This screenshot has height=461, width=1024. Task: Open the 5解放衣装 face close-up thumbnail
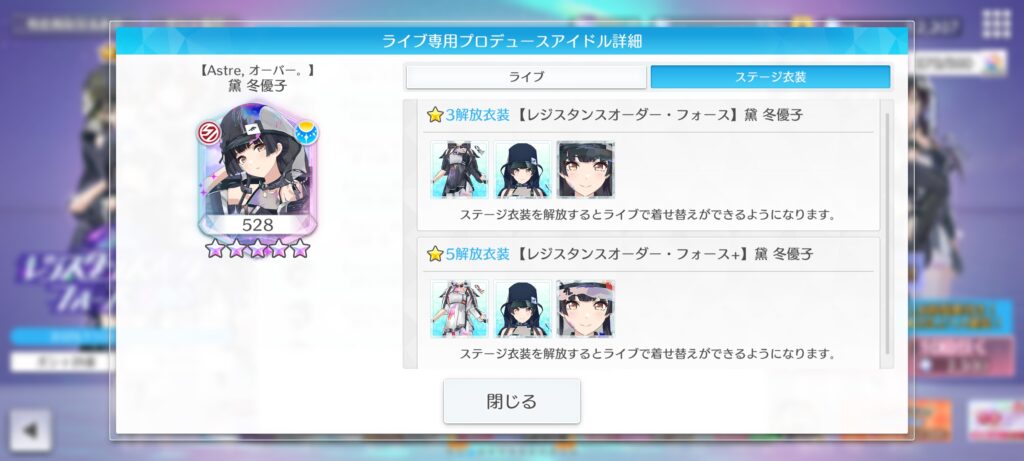586,309
